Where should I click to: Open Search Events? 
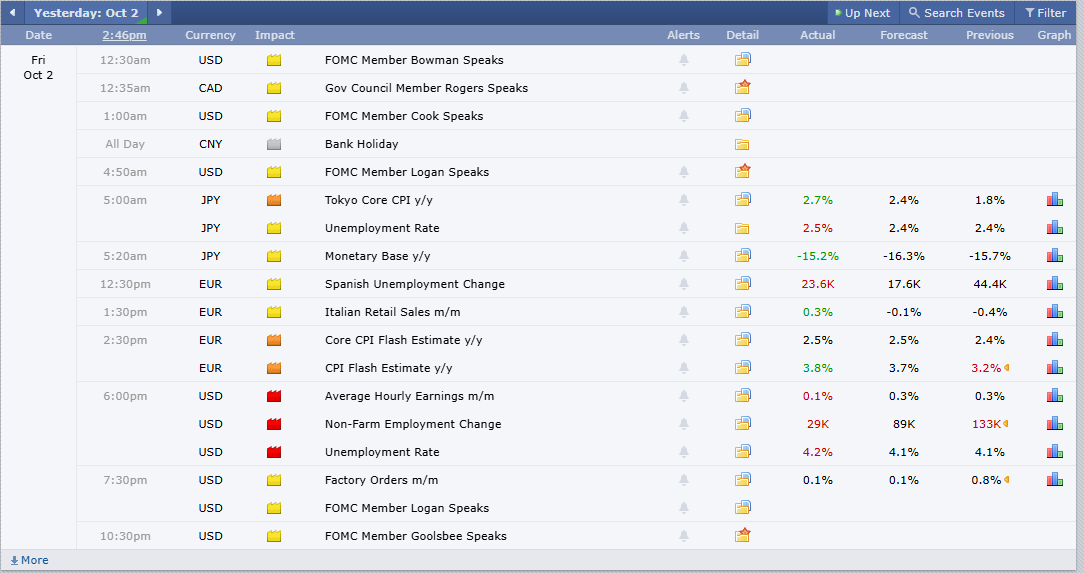(x=956, y=12)
